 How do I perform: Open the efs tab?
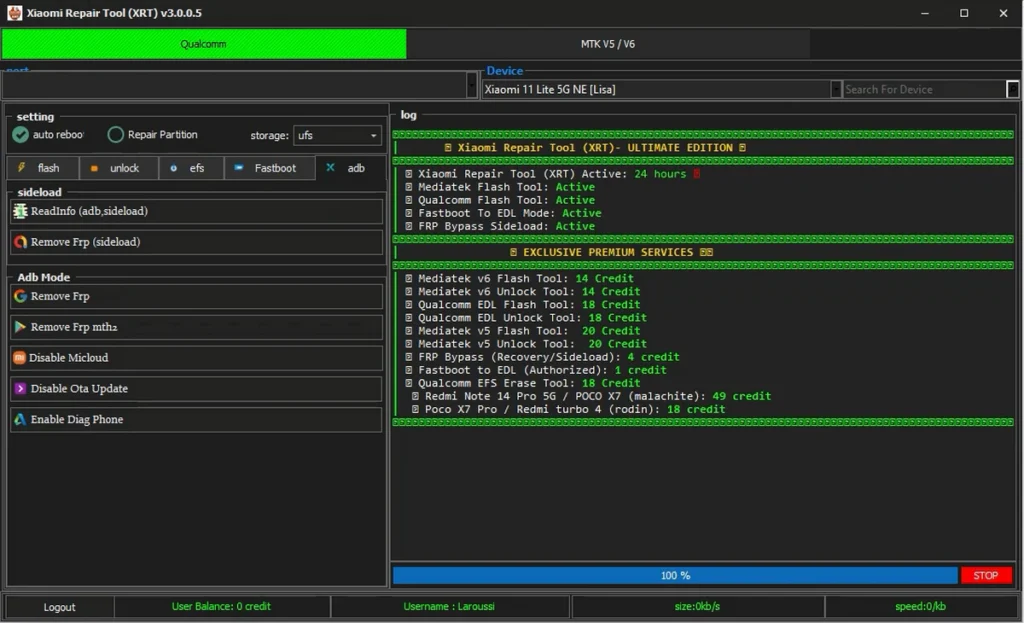coord(191,168)
